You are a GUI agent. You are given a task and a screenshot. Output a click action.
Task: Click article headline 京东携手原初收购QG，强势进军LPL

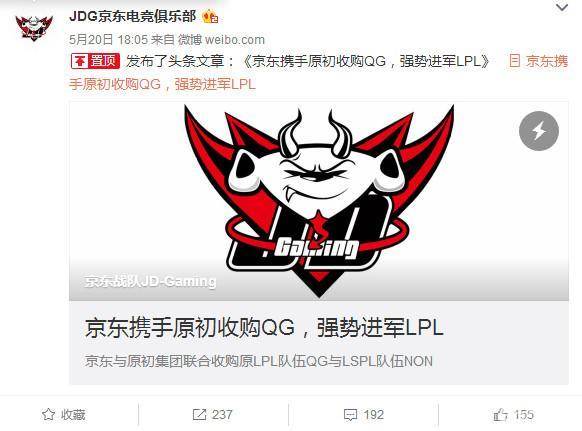(x=264, y=327)
